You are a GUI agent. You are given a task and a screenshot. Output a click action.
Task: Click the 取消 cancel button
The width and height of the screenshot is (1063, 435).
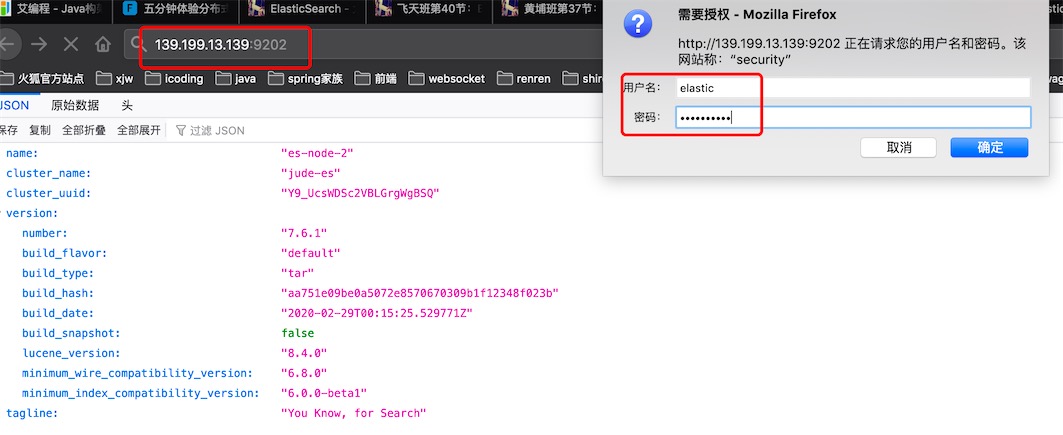(898, 148)
